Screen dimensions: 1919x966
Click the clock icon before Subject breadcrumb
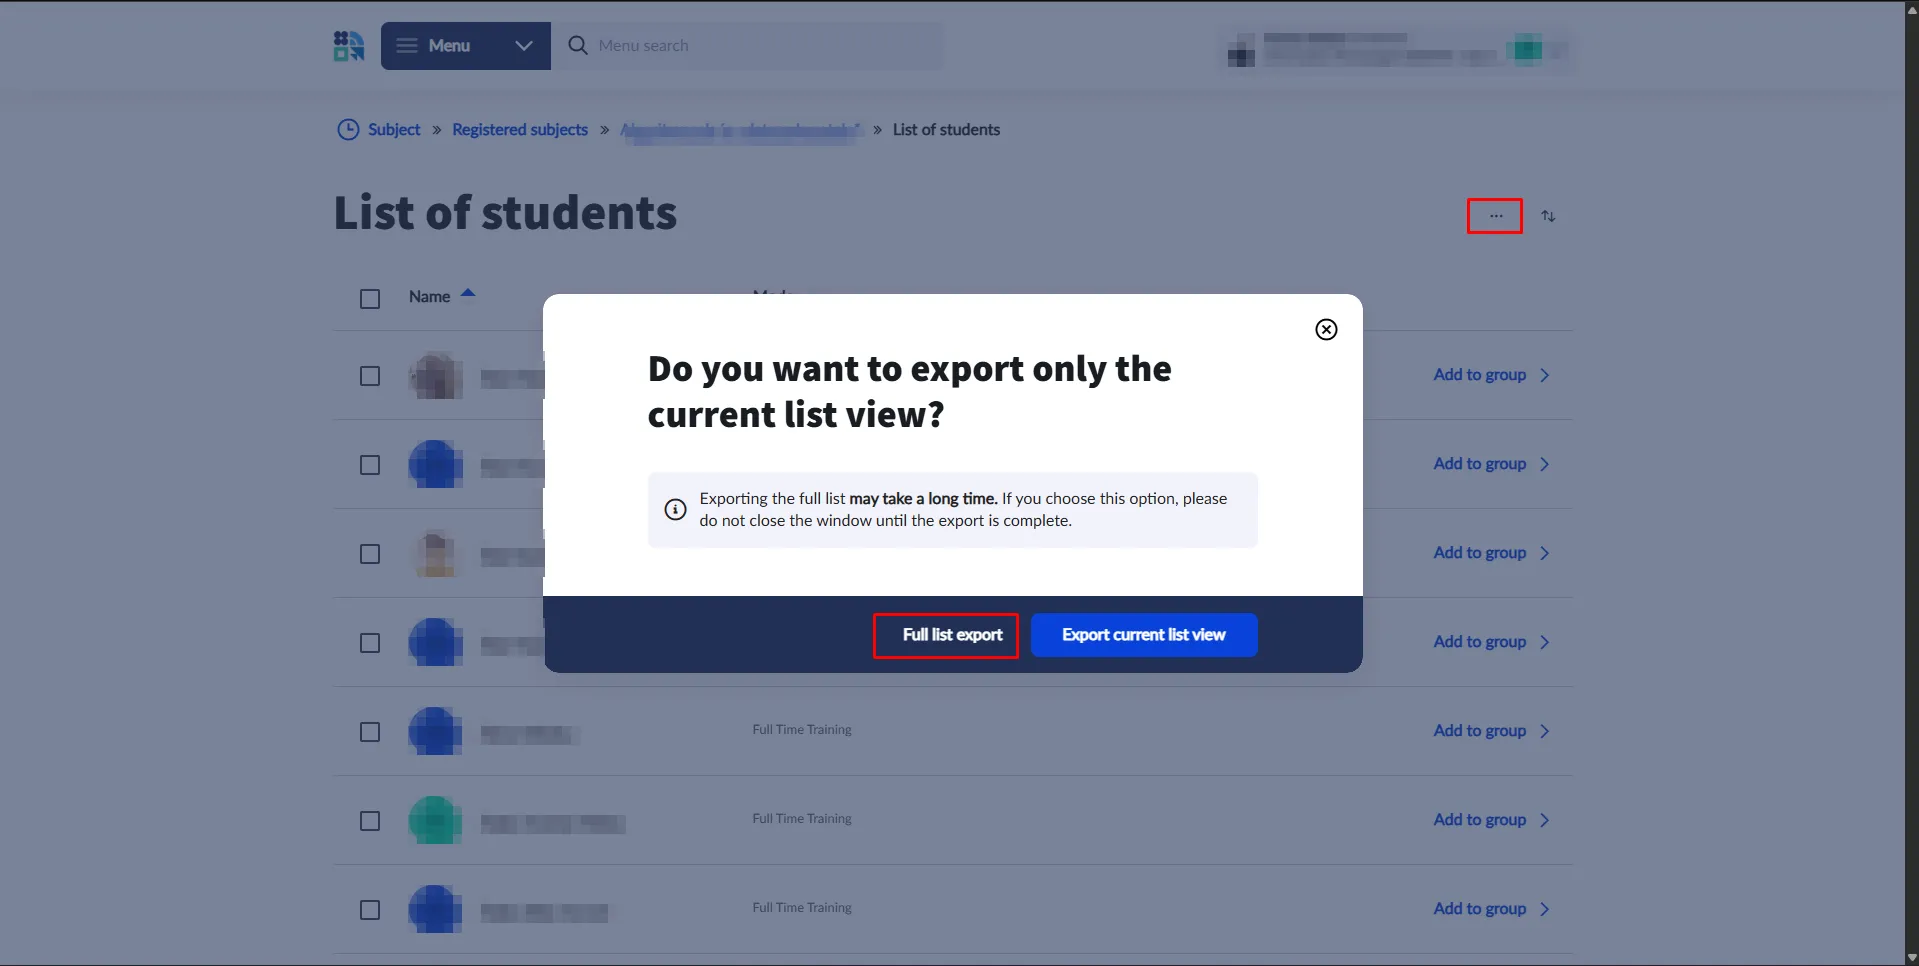pos(348,130)
